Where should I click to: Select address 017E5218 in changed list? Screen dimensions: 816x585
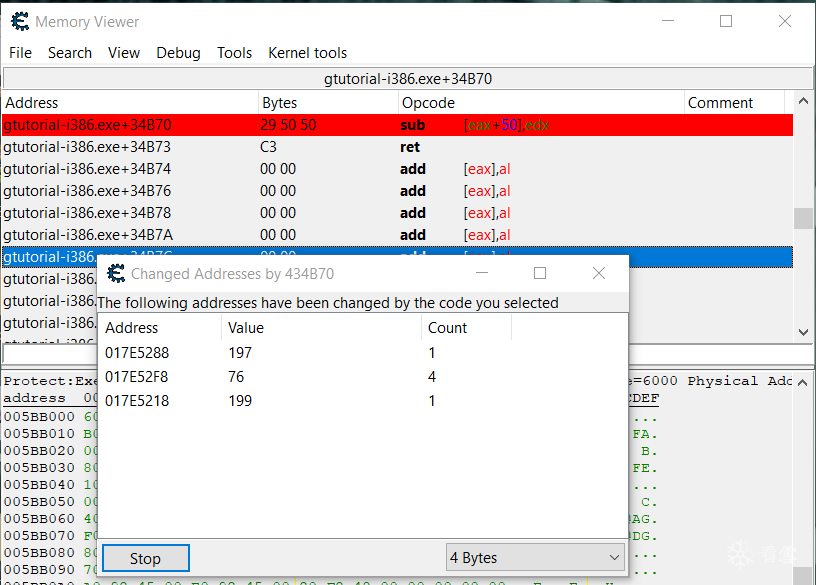[137, 401]
